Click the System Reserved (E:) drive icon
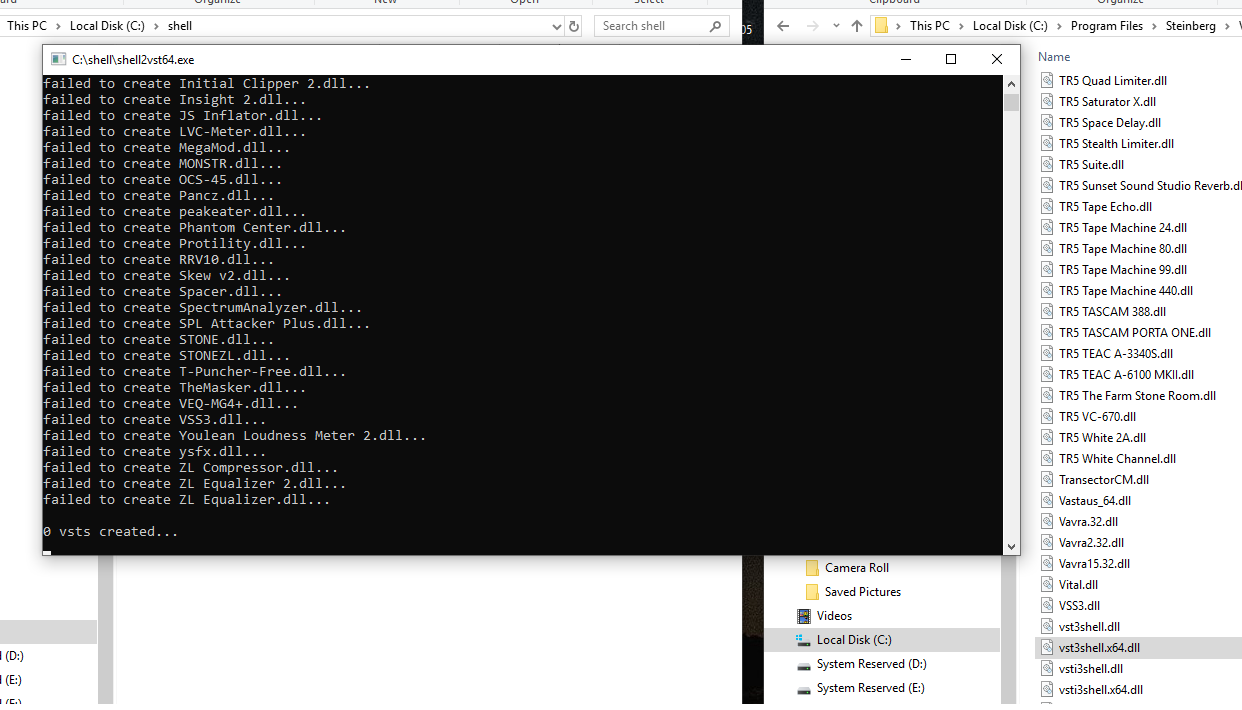 tap(804, 688)
